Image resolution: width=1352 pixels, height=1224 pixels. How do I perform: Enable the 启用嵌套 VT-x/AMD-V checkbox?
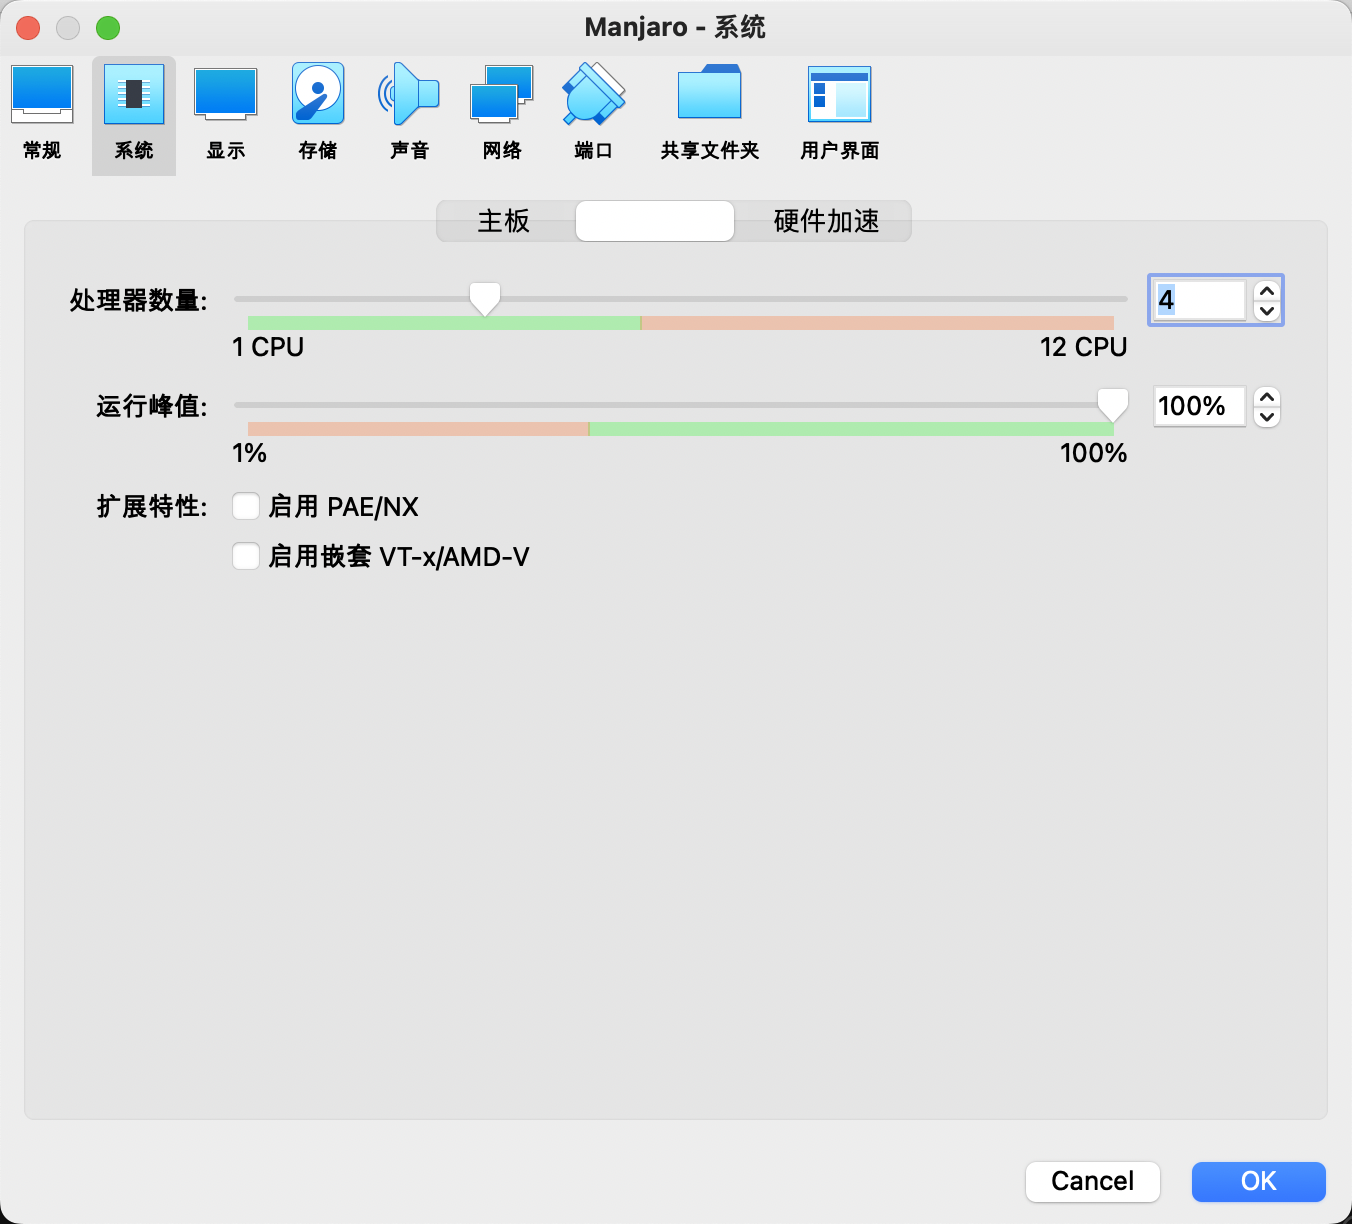click(x=246, y=556)
